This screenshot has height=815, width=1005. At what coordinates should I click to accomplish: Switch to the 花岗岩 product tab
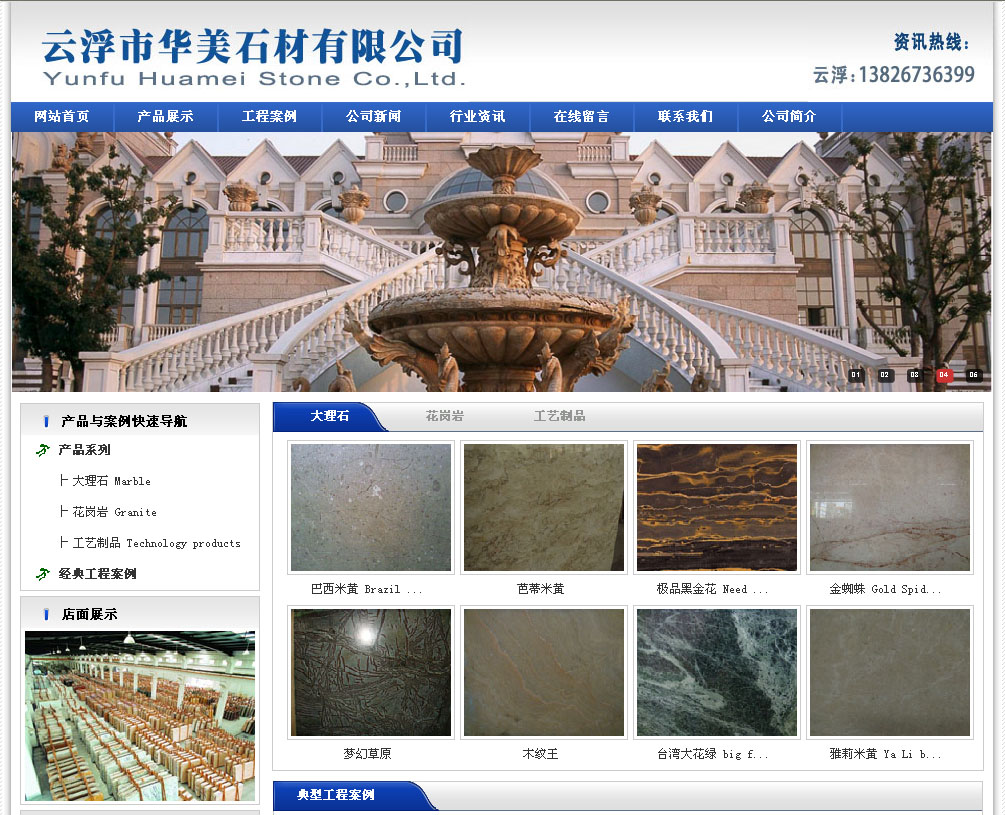(444, 416)
